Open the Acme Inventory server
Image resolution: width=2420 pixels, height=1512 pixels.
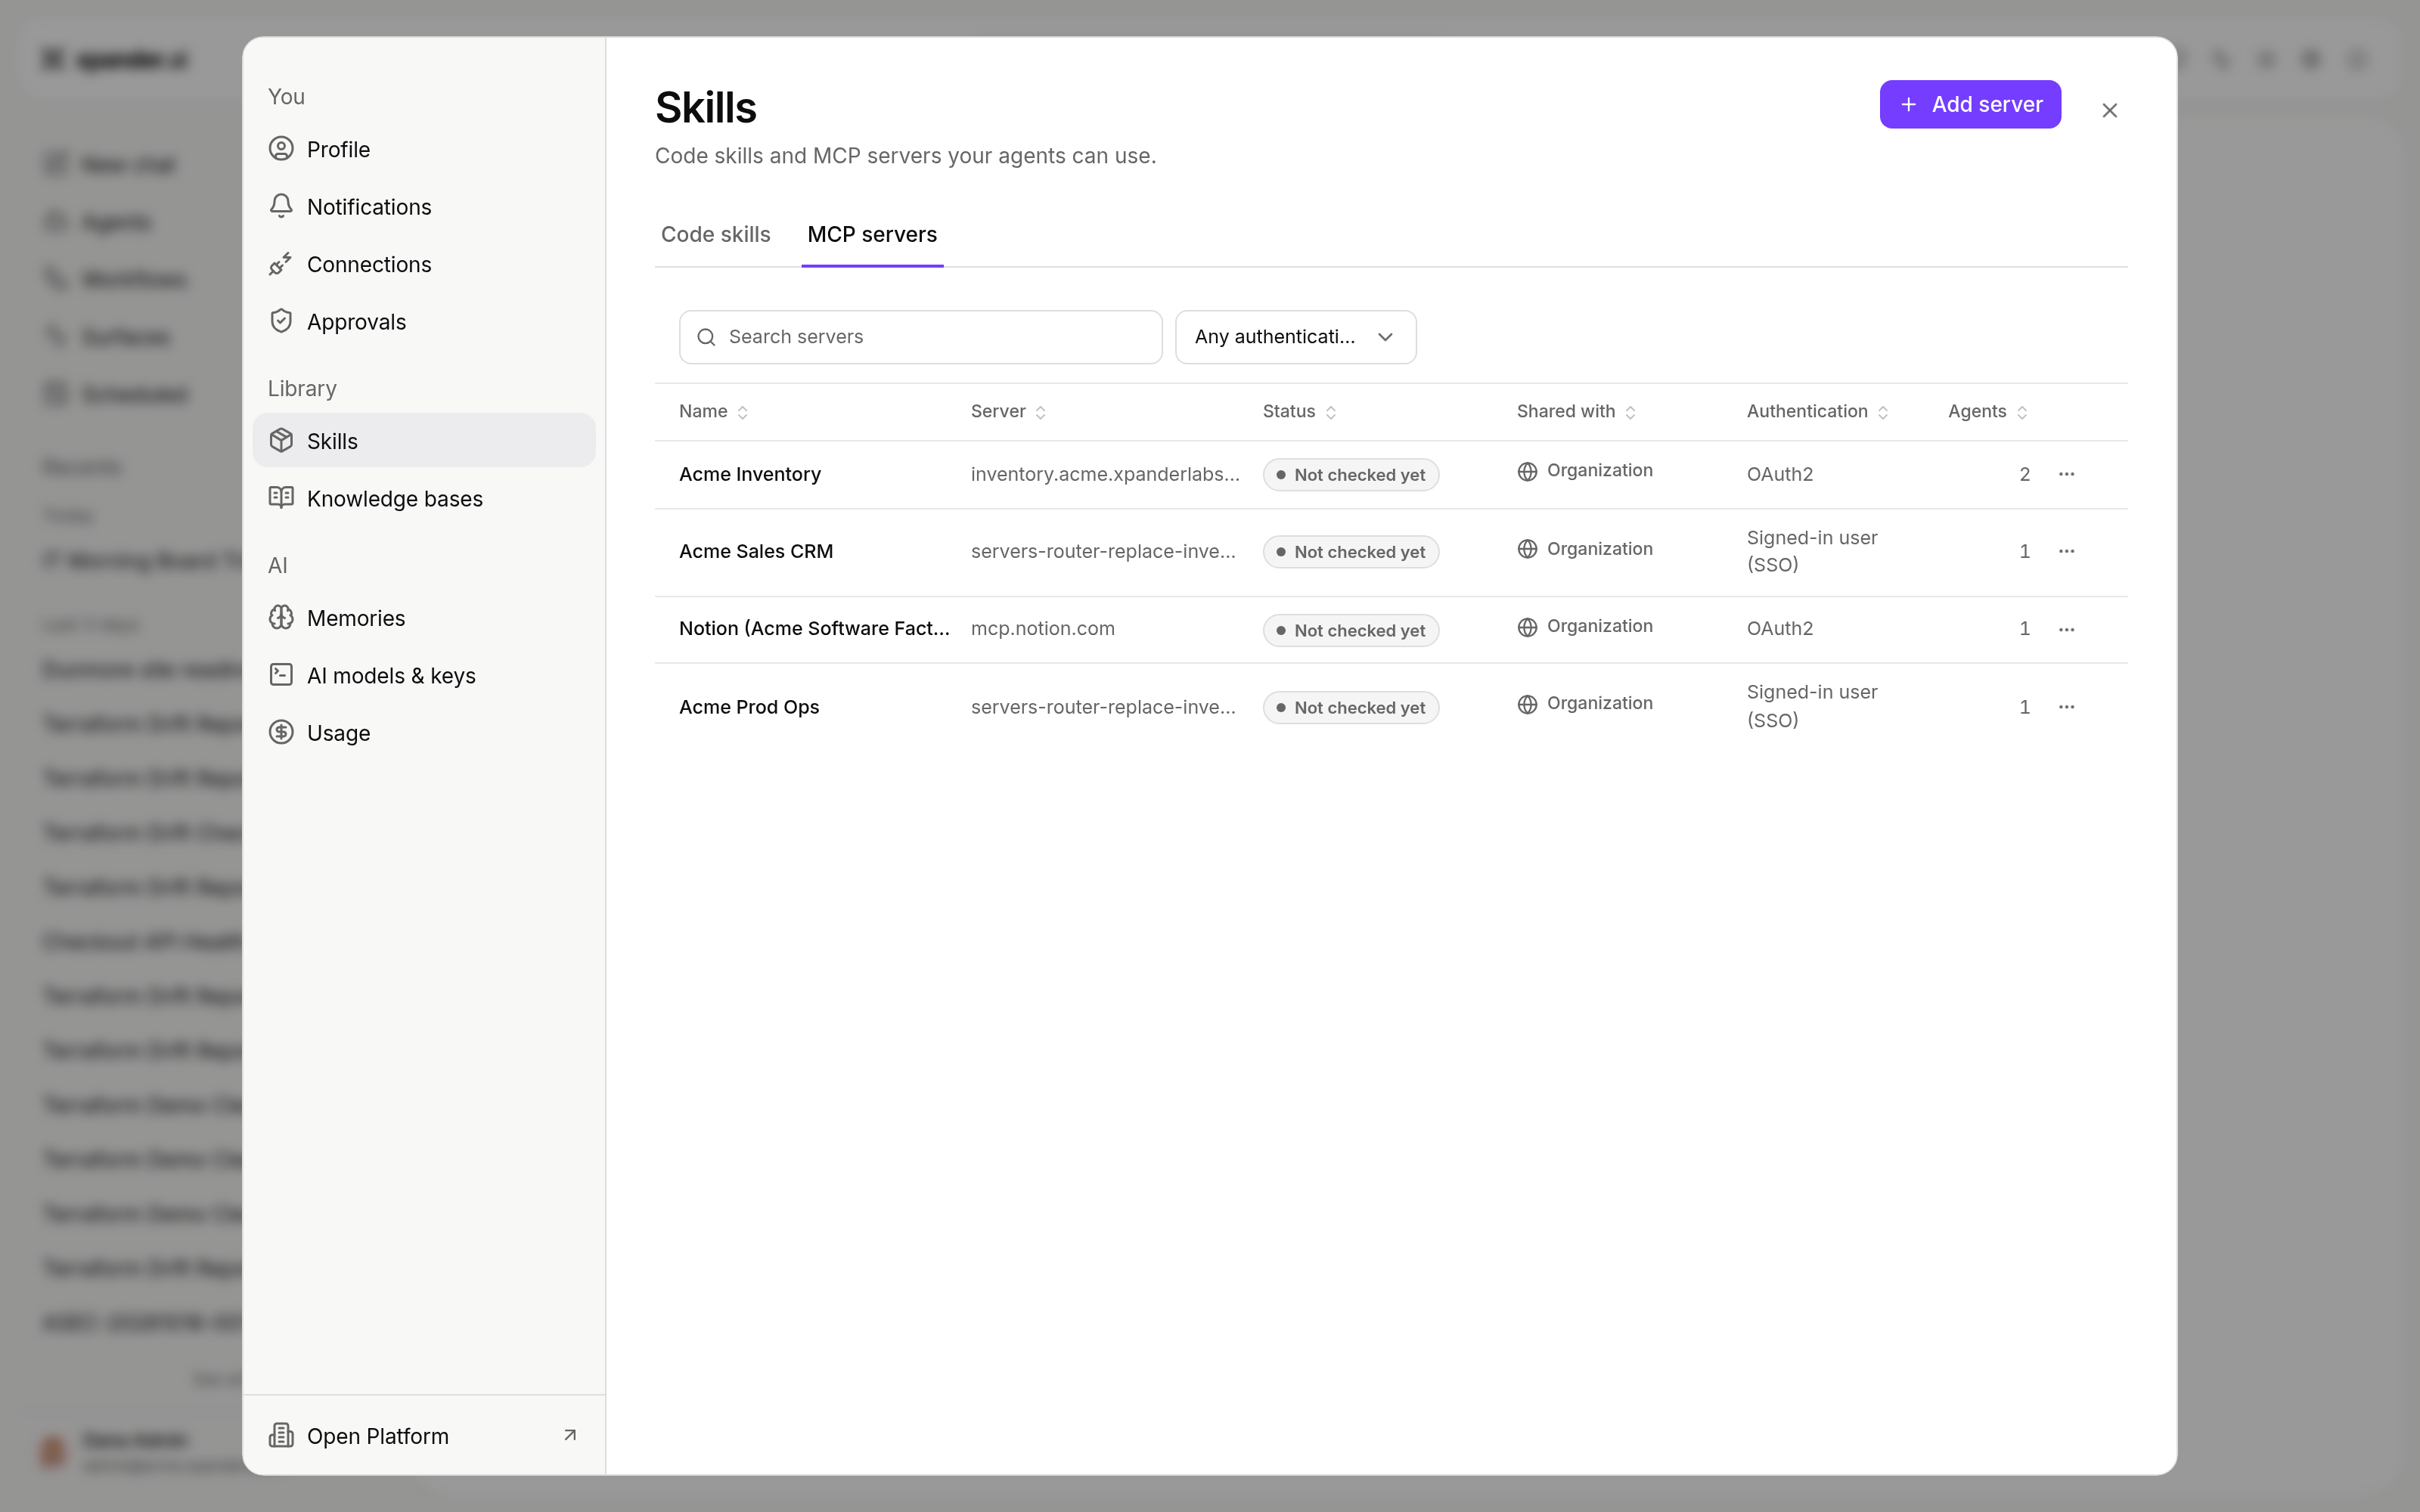coord(750,474)
